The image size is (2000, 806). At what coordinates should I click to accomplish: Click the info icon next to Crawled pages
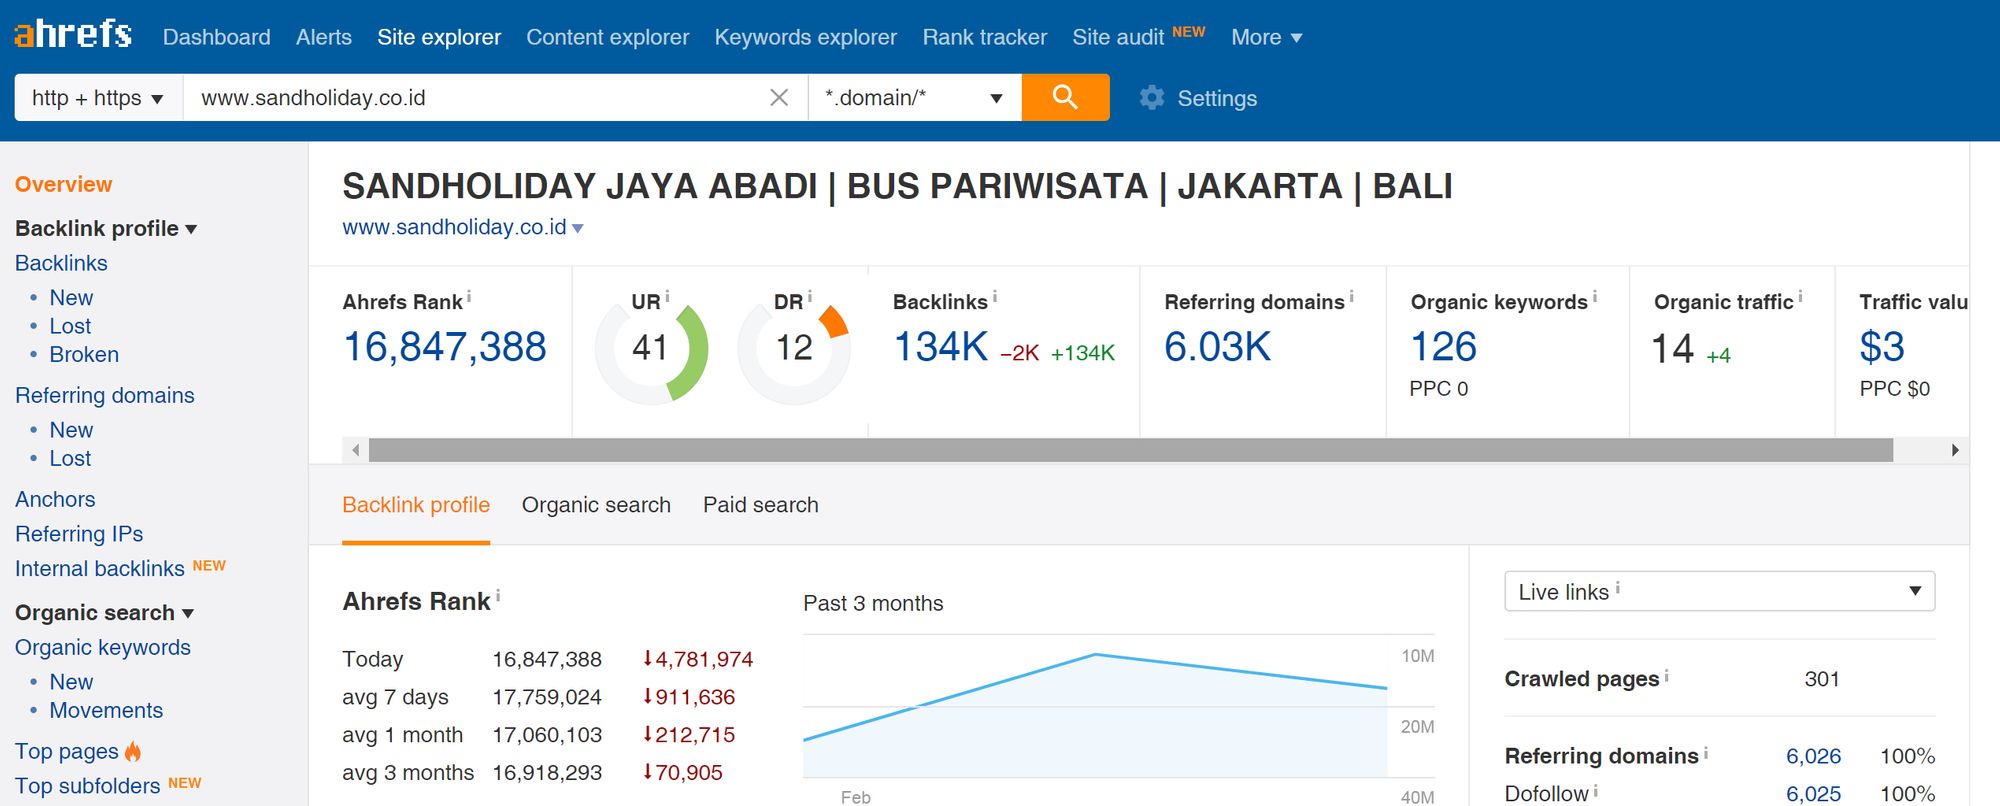click(x=1667, y=675)
